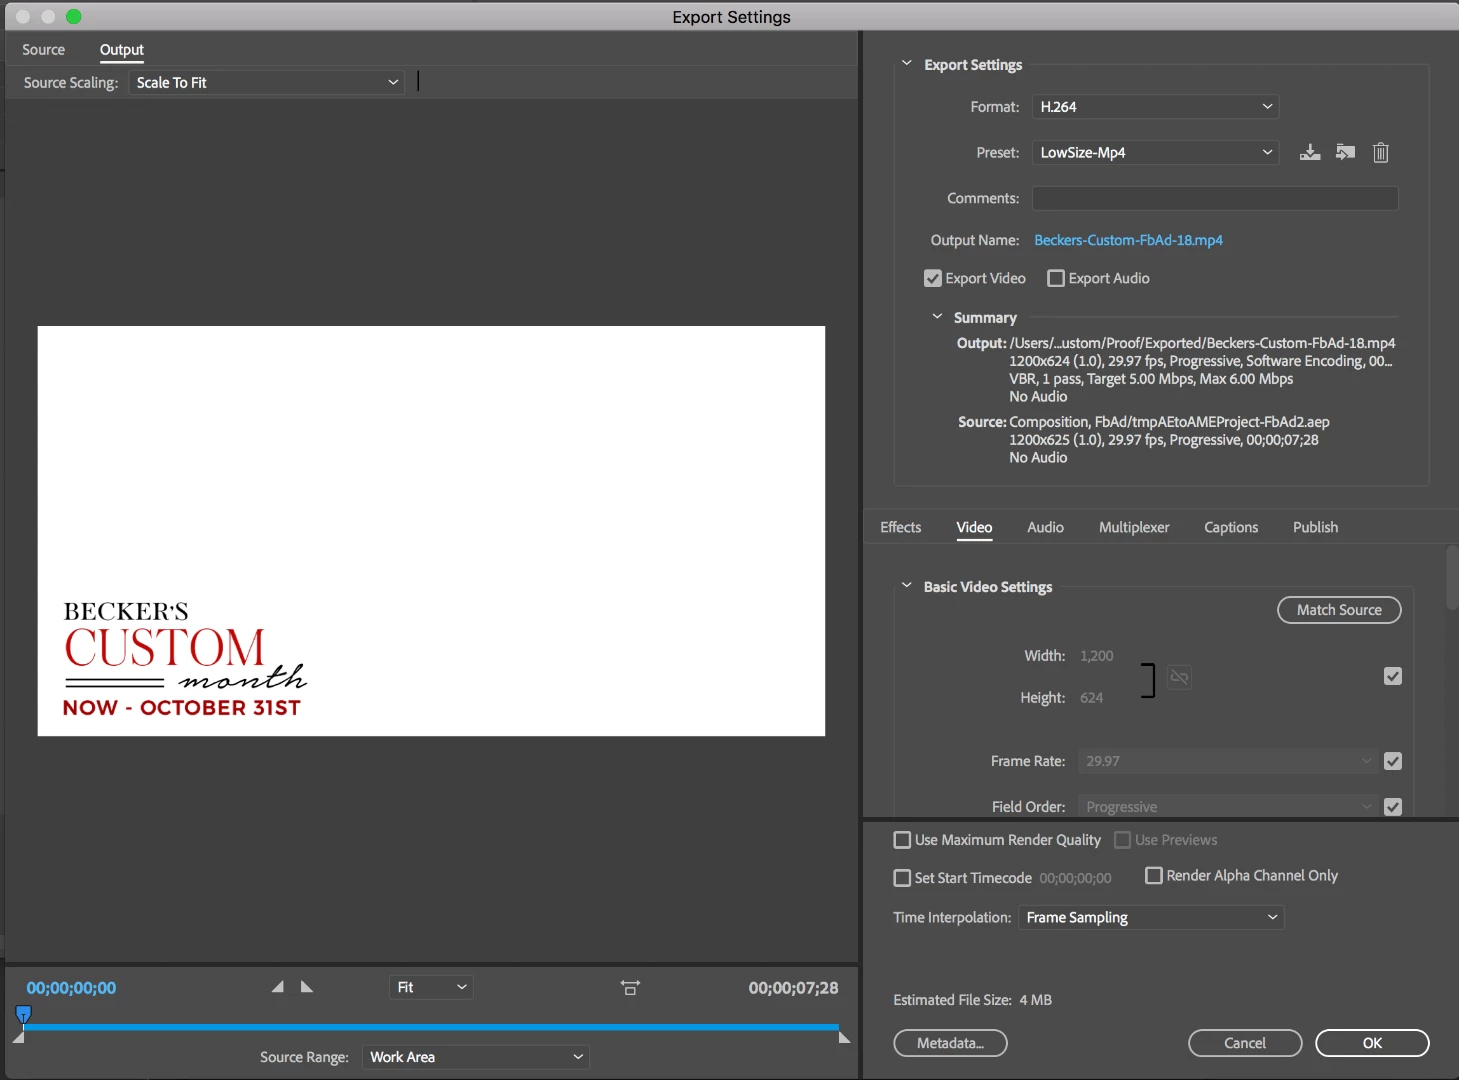Toggle the aspect ratio correction icon
Screen dimensions: 1459x1080
tap(630, 987)
